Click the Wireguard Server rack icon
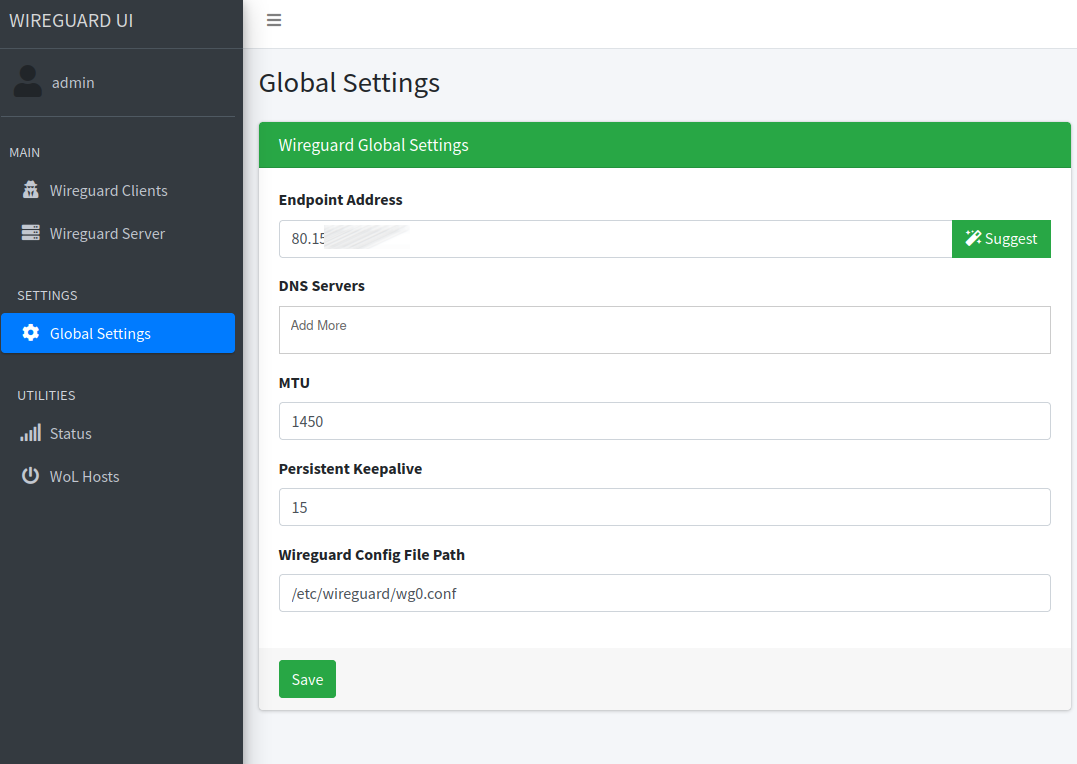This screenshot has width=1077, height=764. point(30,233)
